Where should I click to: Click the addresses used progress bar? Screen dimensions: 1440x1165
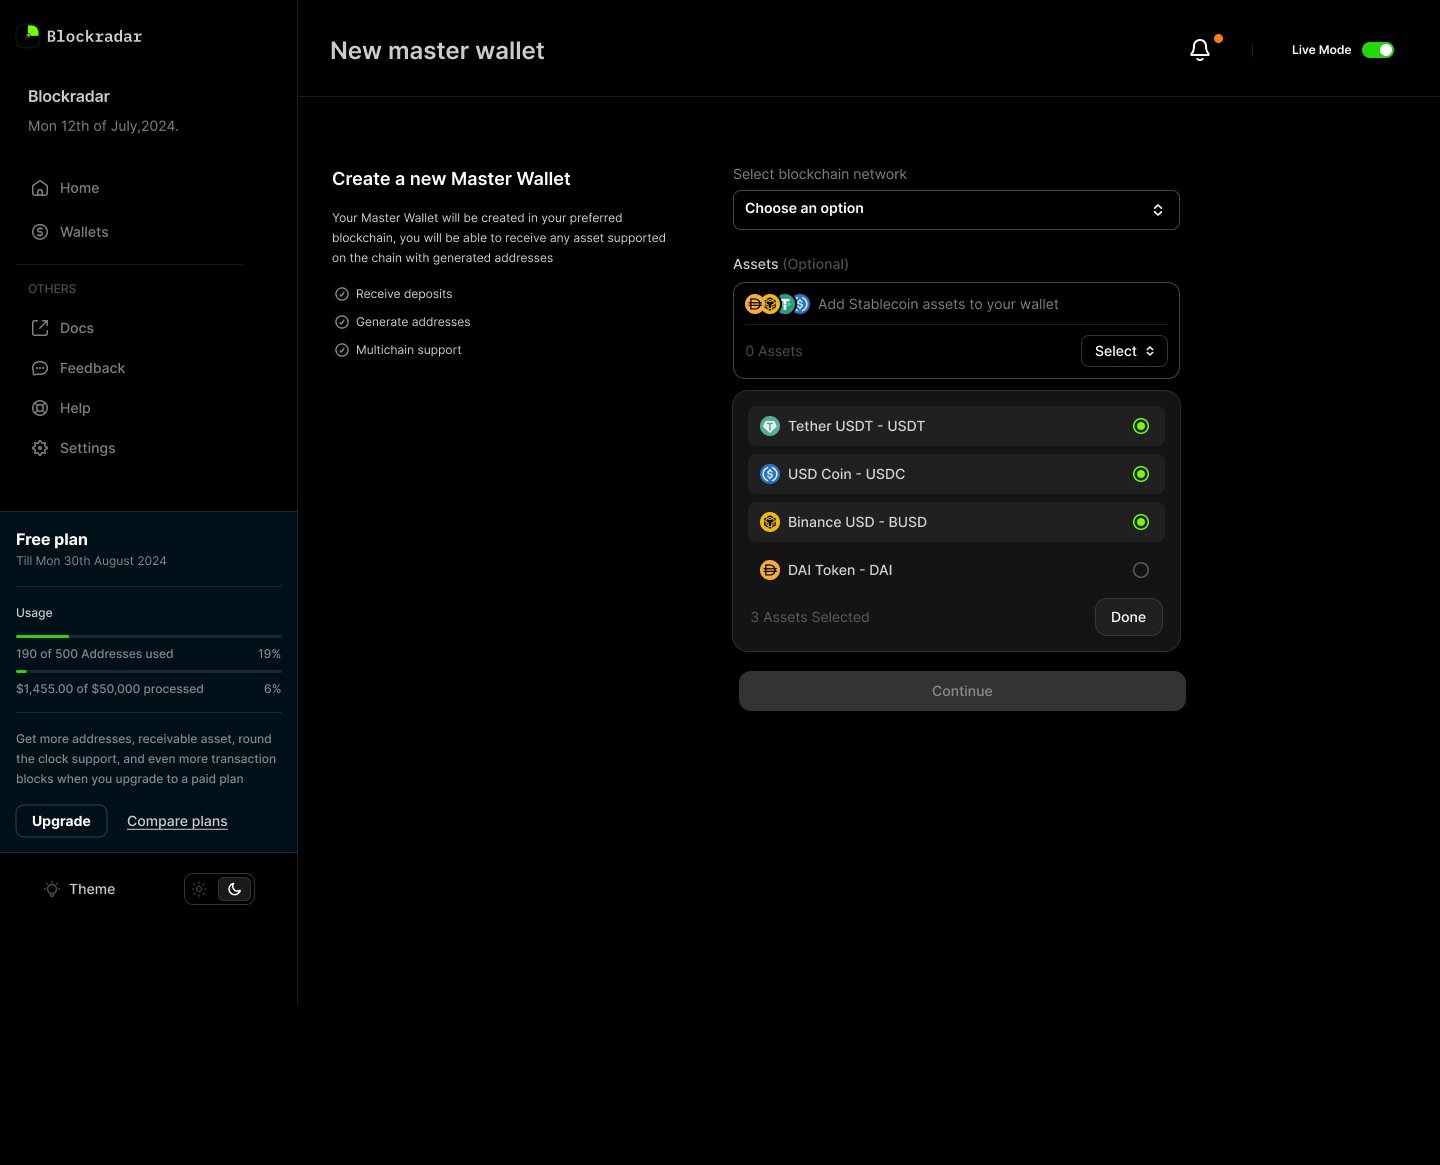149,636
